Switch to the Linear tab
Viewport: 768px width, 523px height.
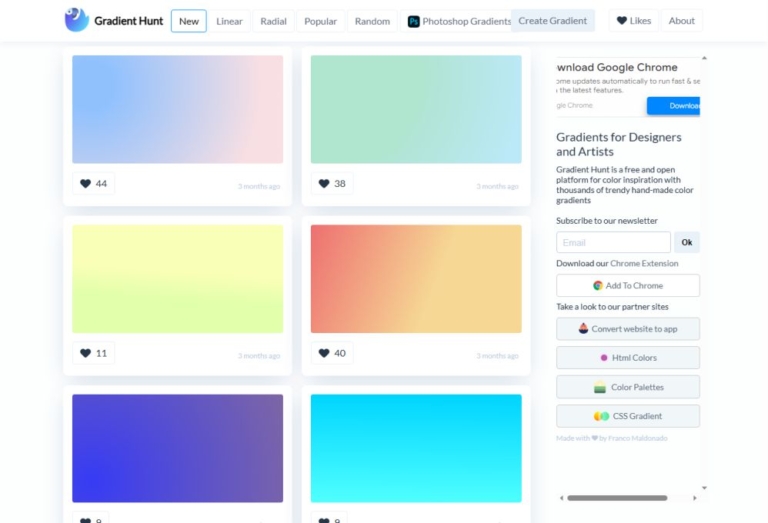229,21
